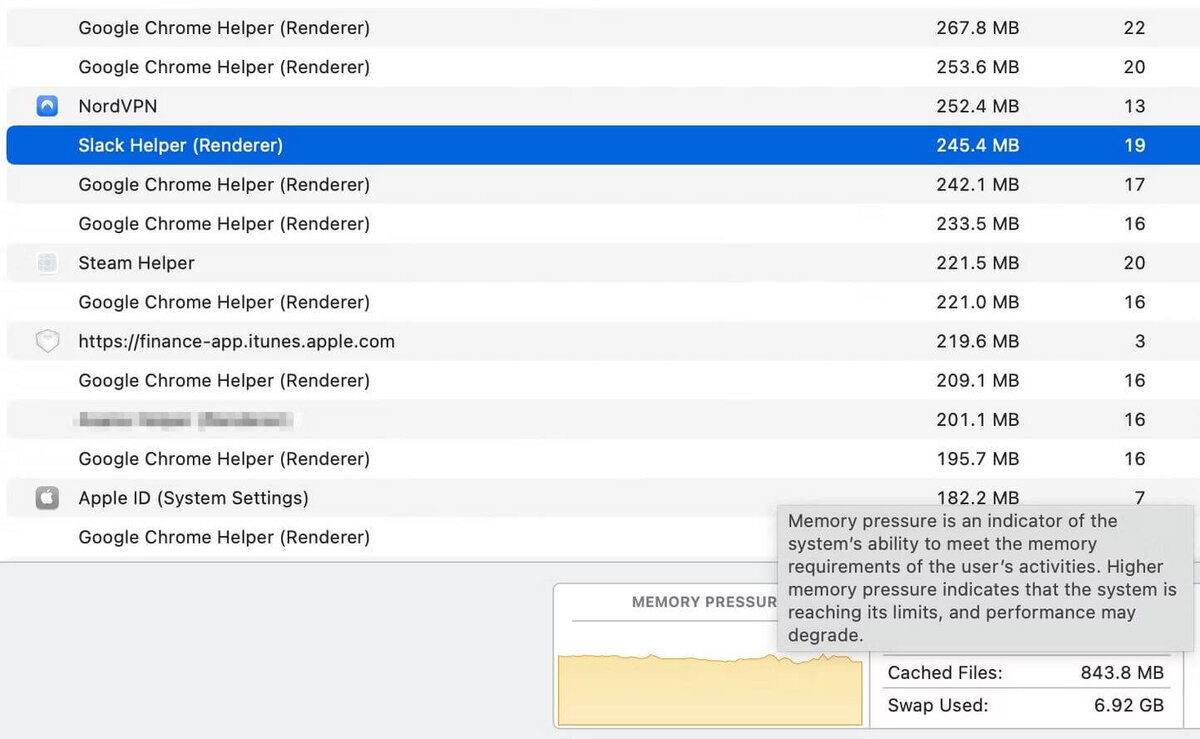This screenshot has width=1200, height=739.
Task: Click the 221.5 MB memory value for Steam Helper
Action: 978,263
